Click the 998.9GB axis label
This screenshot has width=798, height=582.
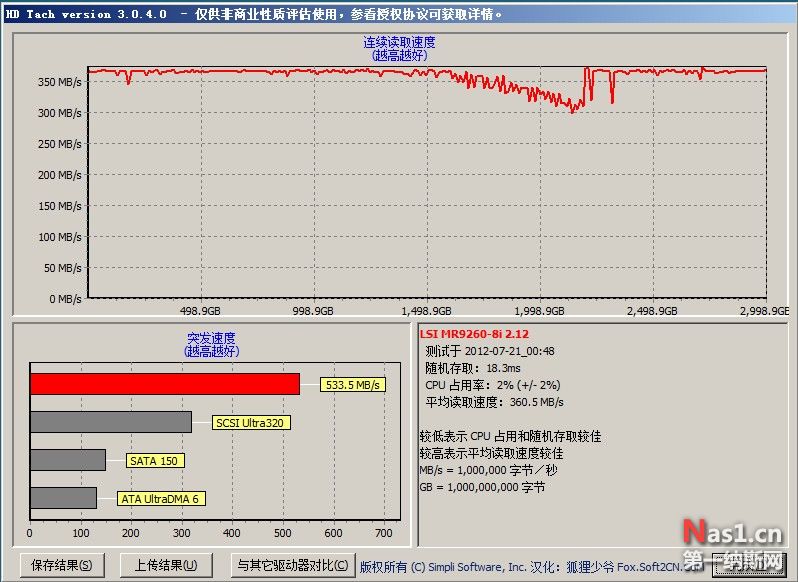(x=313, y=311)
